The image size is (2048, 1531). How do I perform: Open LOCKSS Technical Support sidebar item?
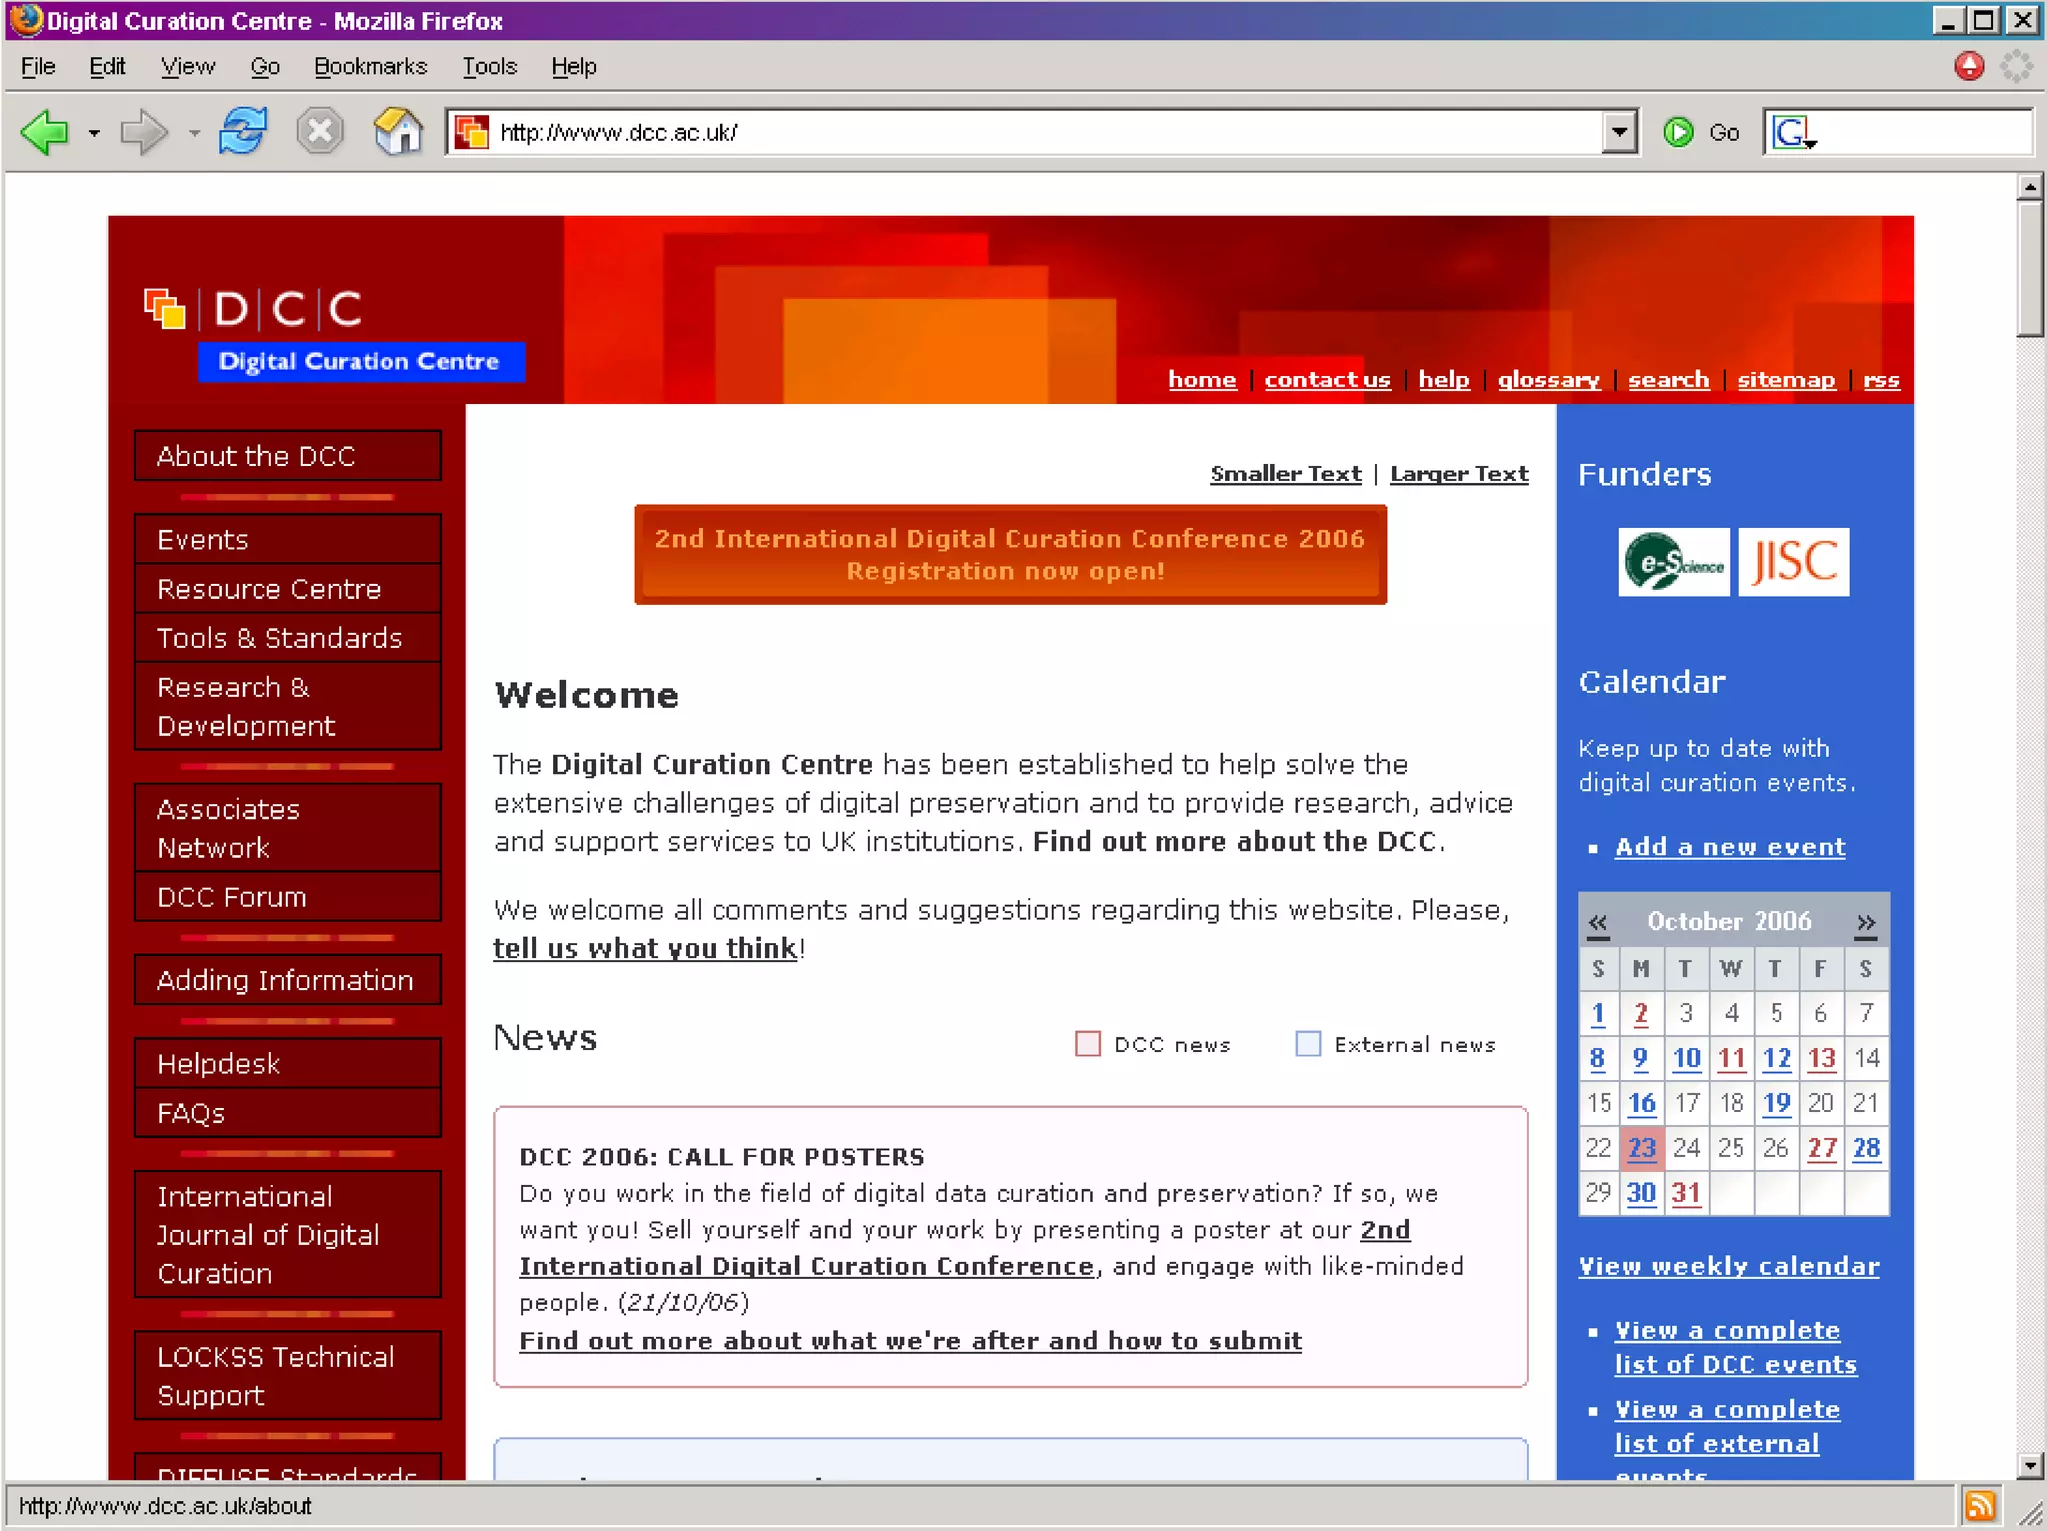[288, 1375]
